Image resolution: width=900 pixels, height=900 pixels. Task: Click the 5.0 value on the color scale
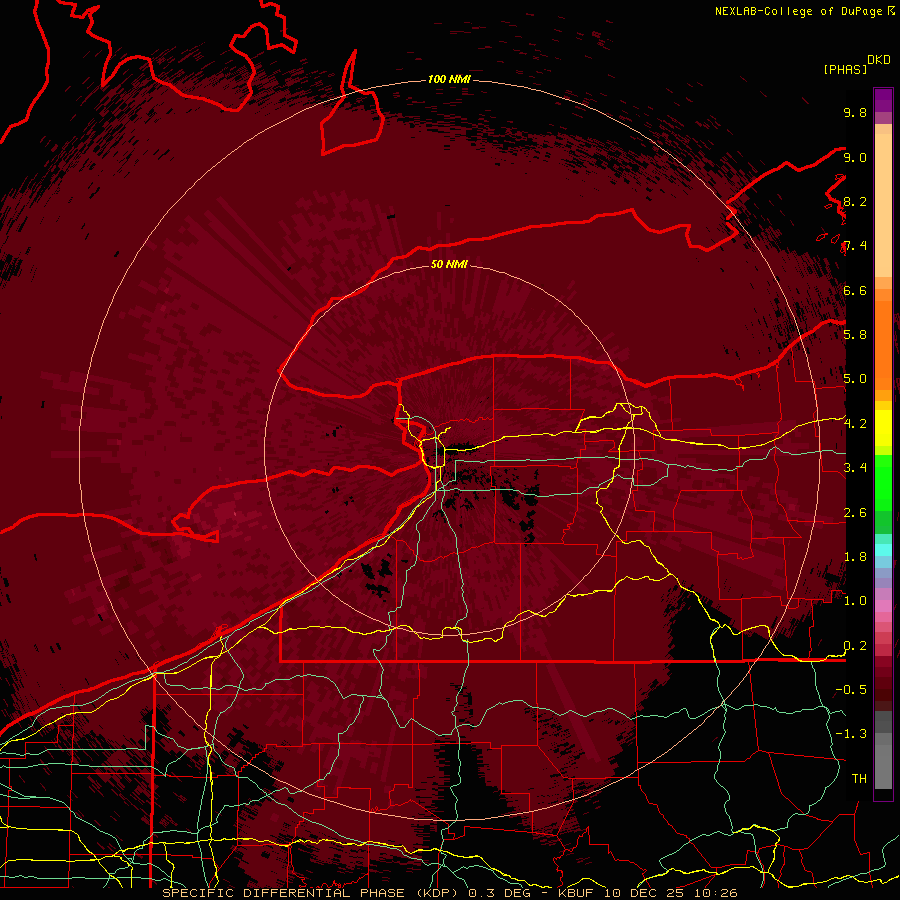(855, 379)
